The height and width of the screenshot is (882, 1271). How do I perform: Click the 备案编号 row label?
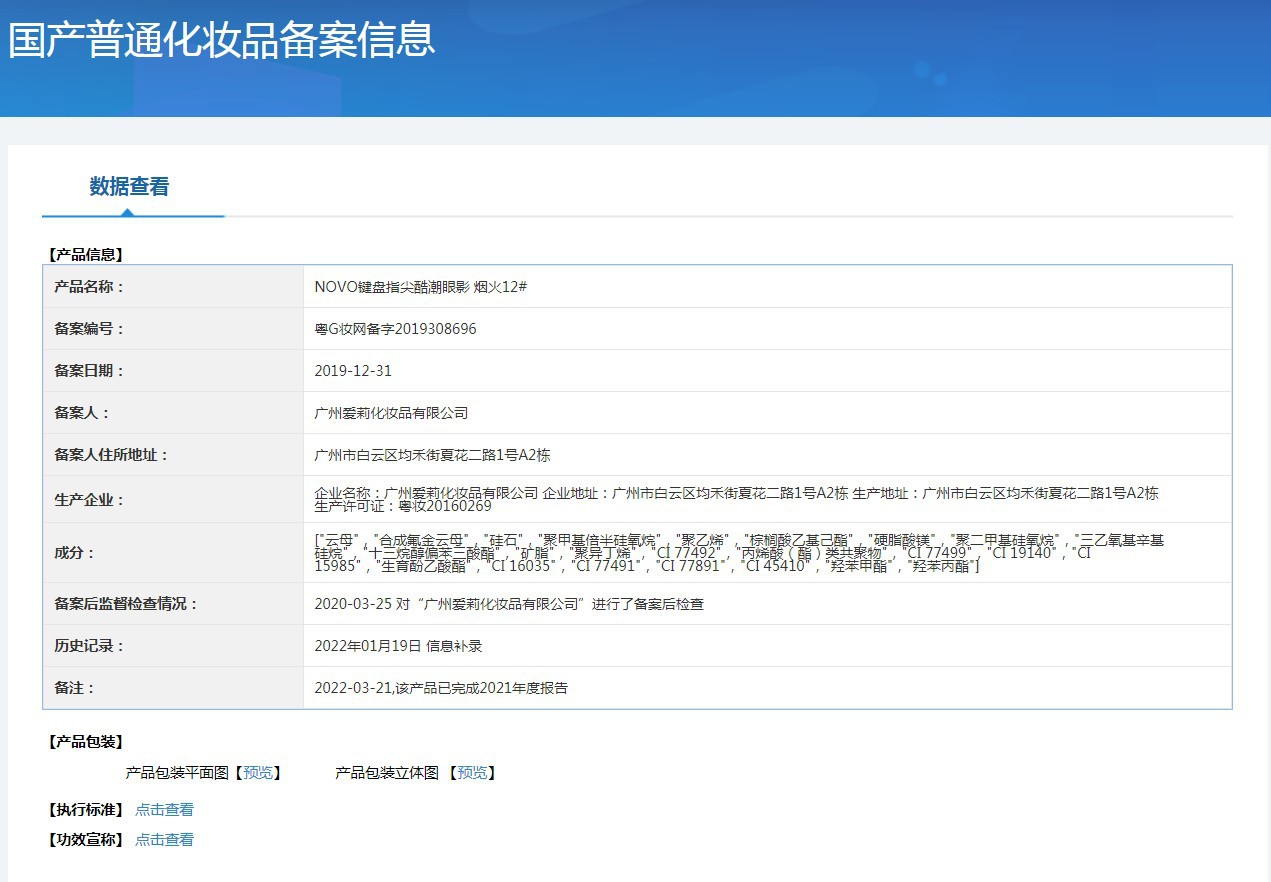[x=89, y=329]
